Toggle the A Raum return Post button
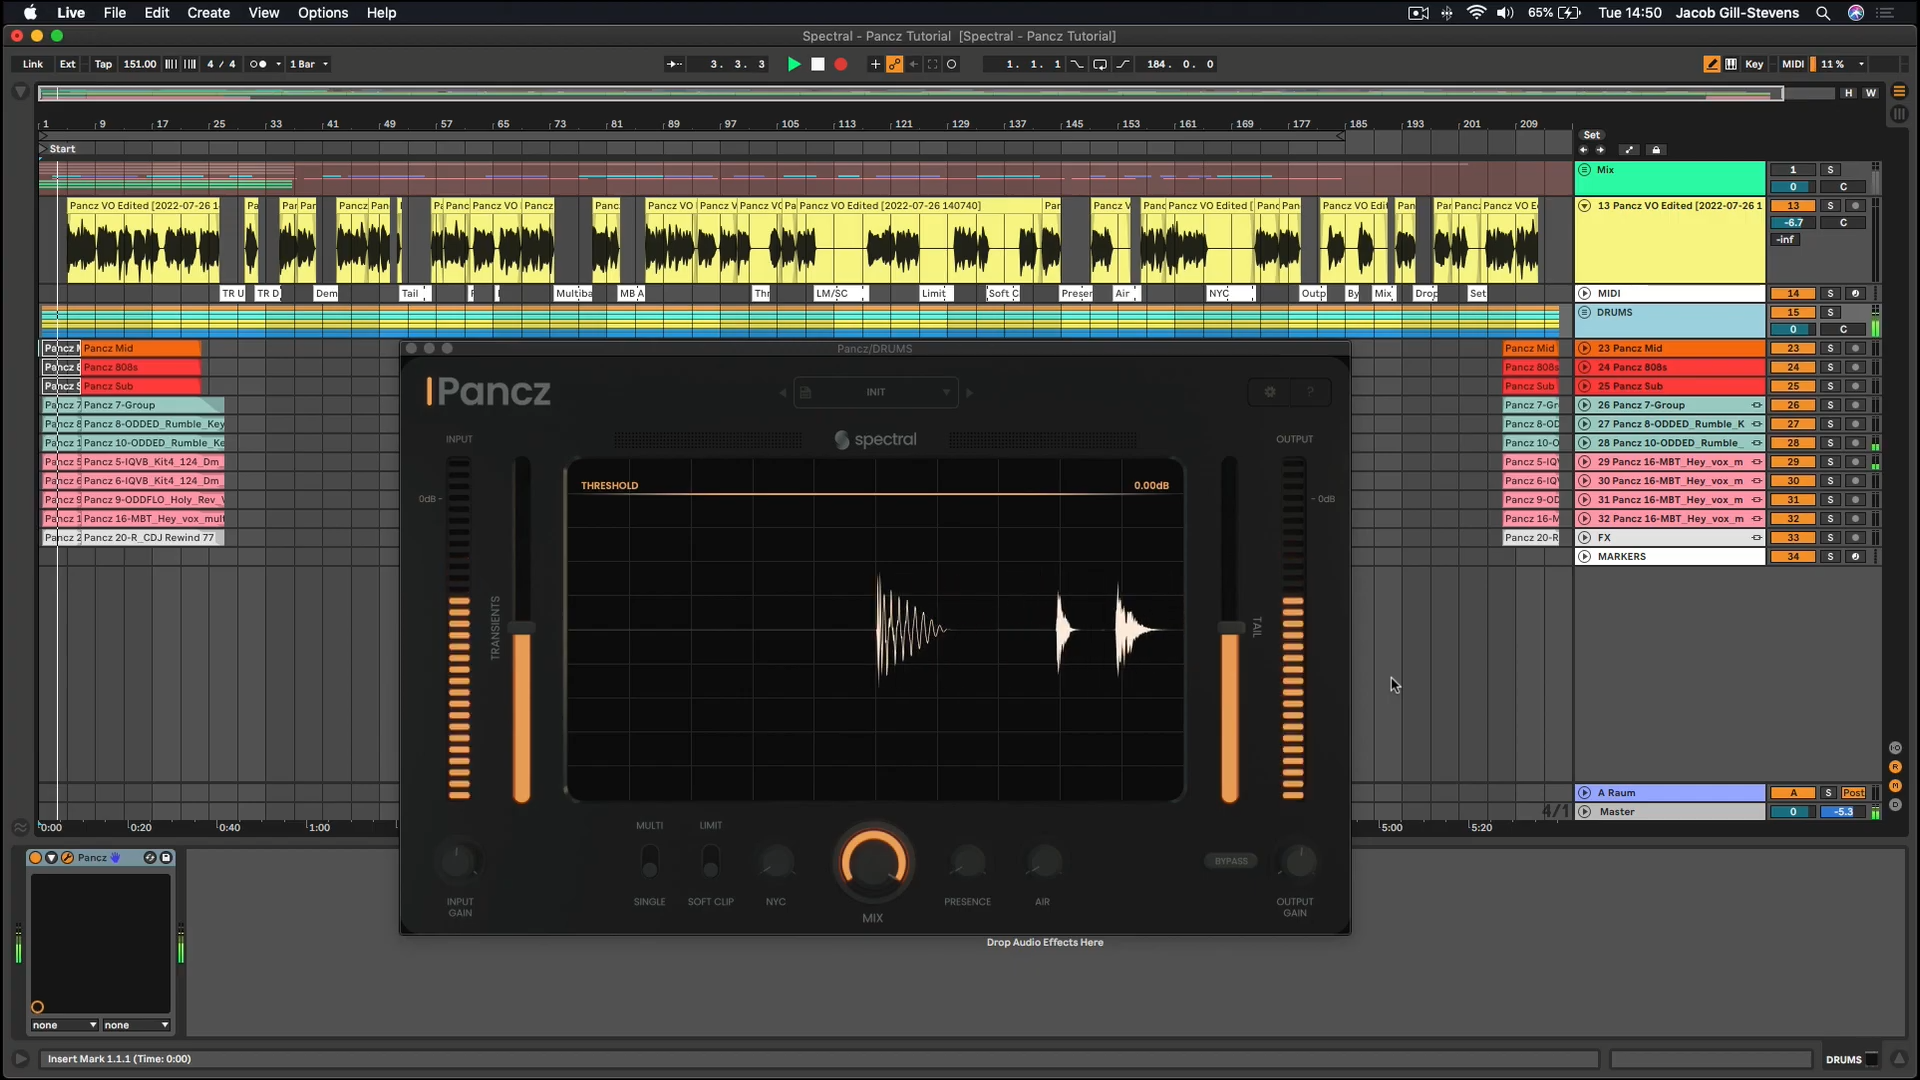This screenshot has height=1080, width=1920. [1853, 793]
